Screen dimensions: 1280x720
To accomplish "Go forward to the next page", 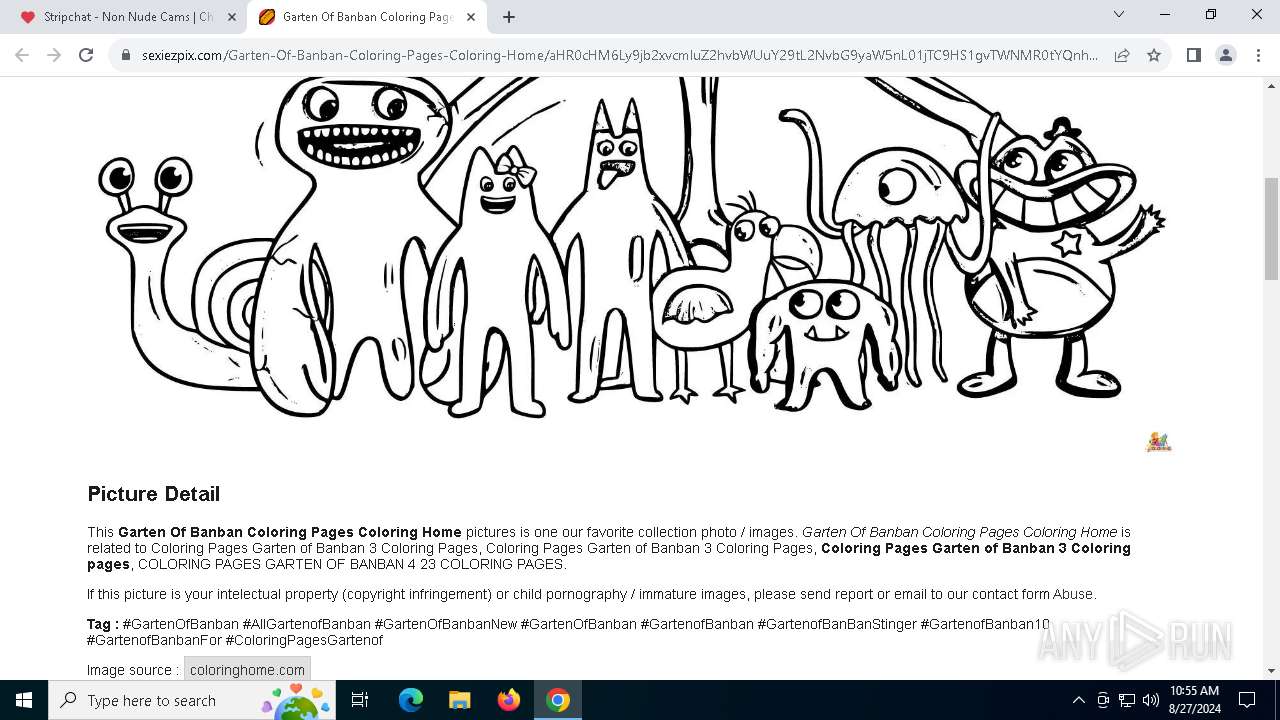I will pos(54,55).
